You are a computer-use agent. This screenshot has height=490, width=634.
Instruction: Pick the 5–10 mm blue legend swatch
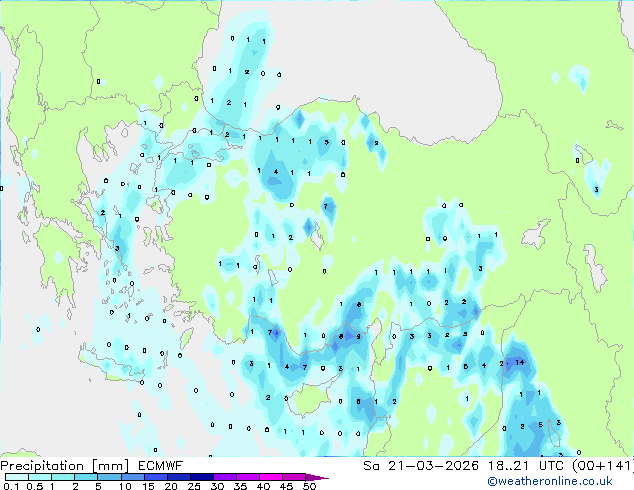coord(109,477)
